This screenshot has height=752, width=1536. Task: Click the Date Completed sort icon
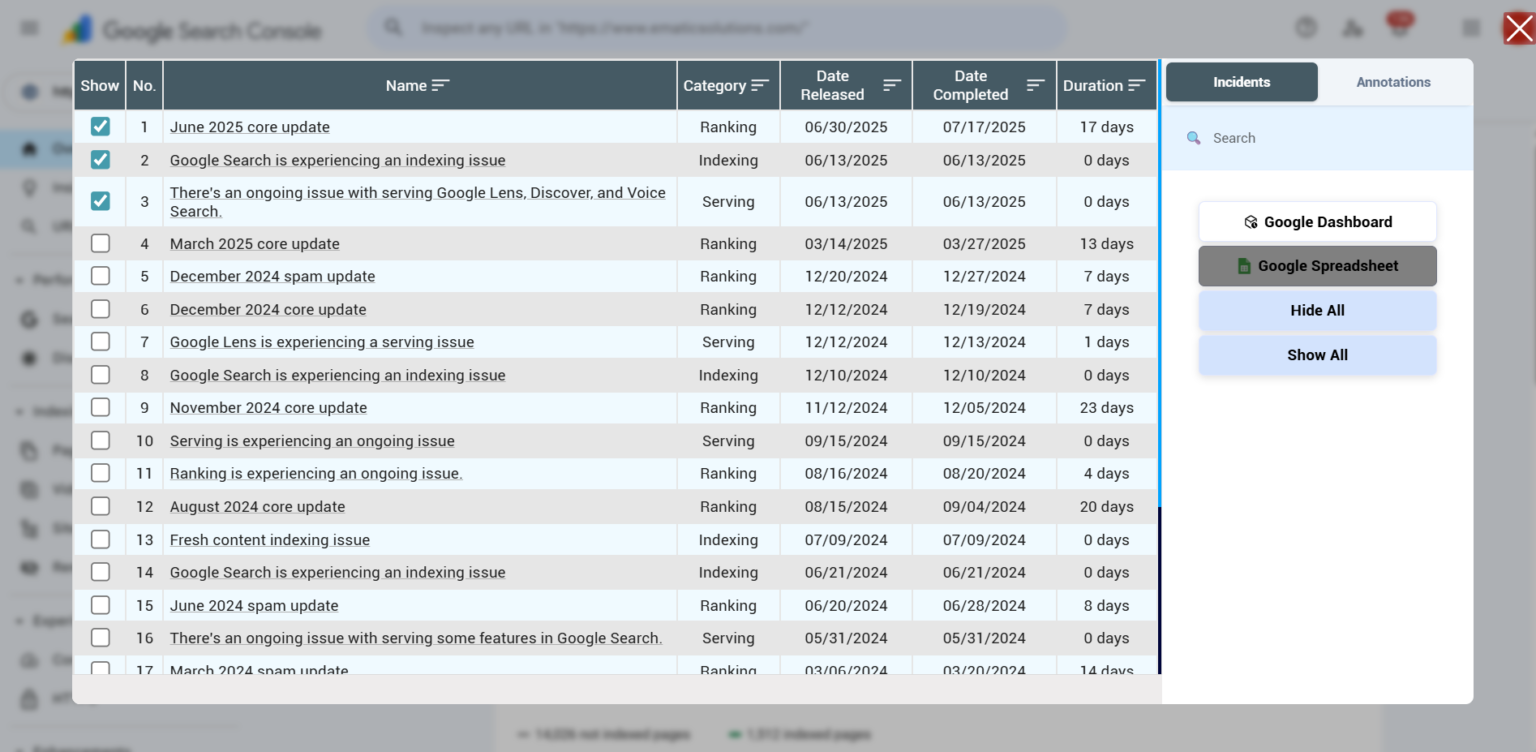coord(1036,86)
